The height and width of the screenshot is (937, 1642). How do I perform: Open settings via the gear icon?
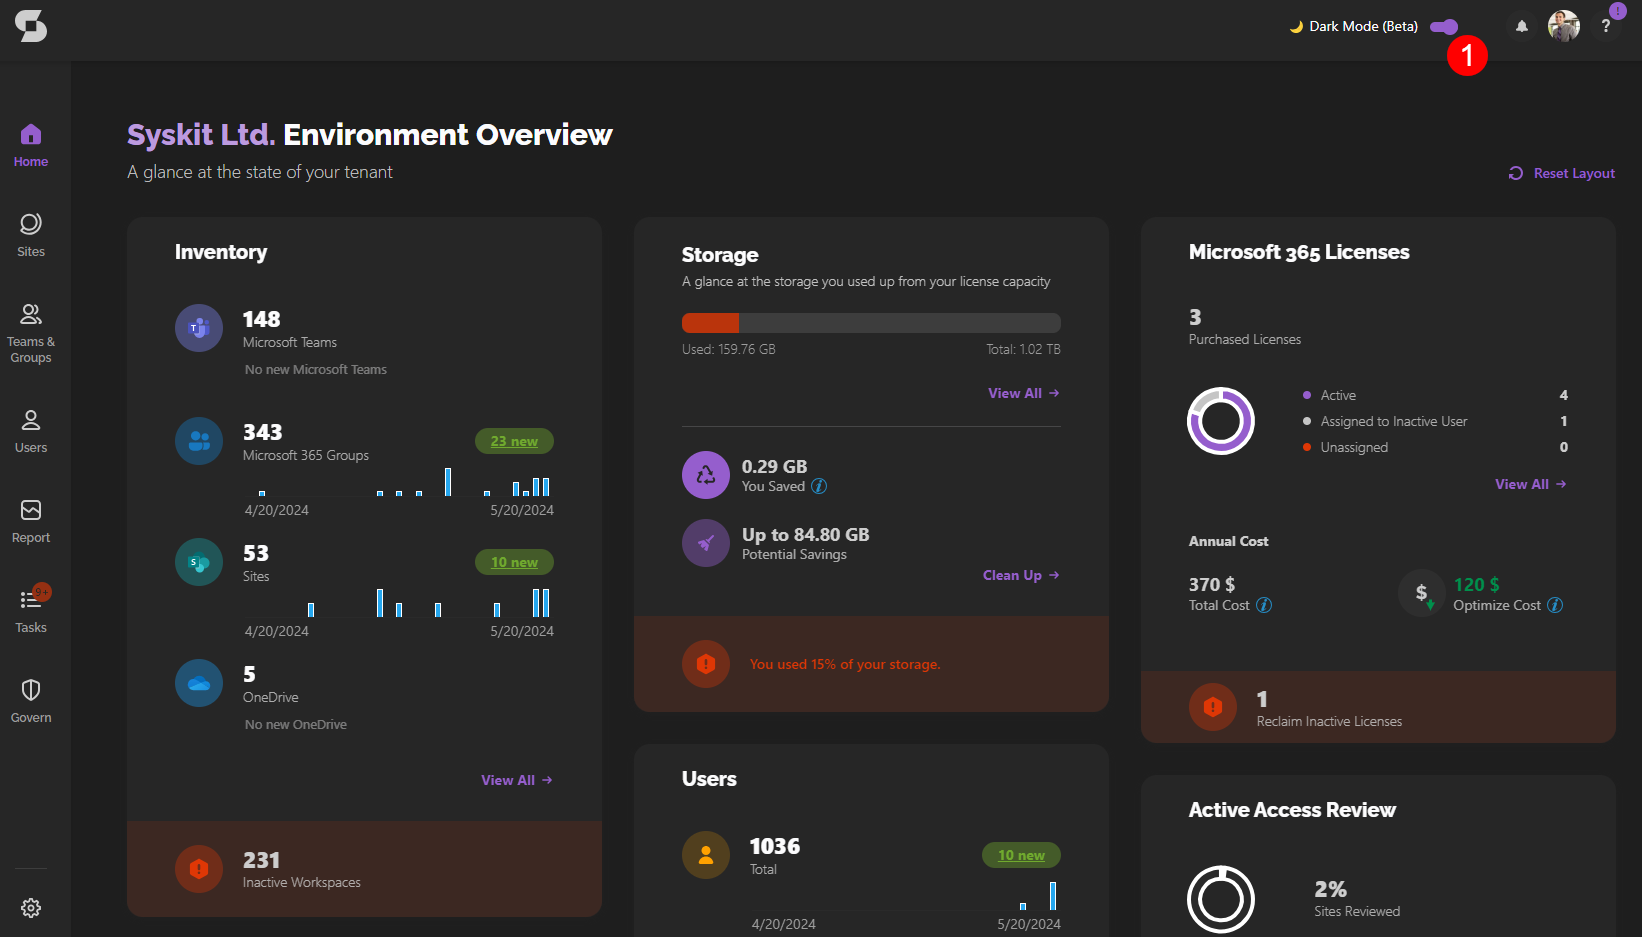[30, 907]
